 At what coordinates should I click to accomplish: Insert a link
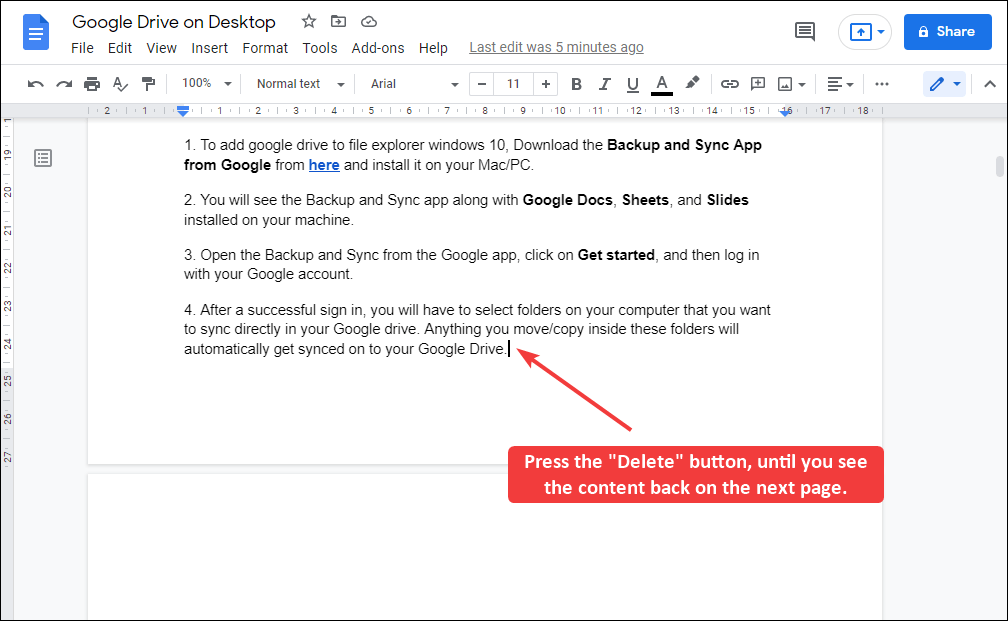[729, 83]
